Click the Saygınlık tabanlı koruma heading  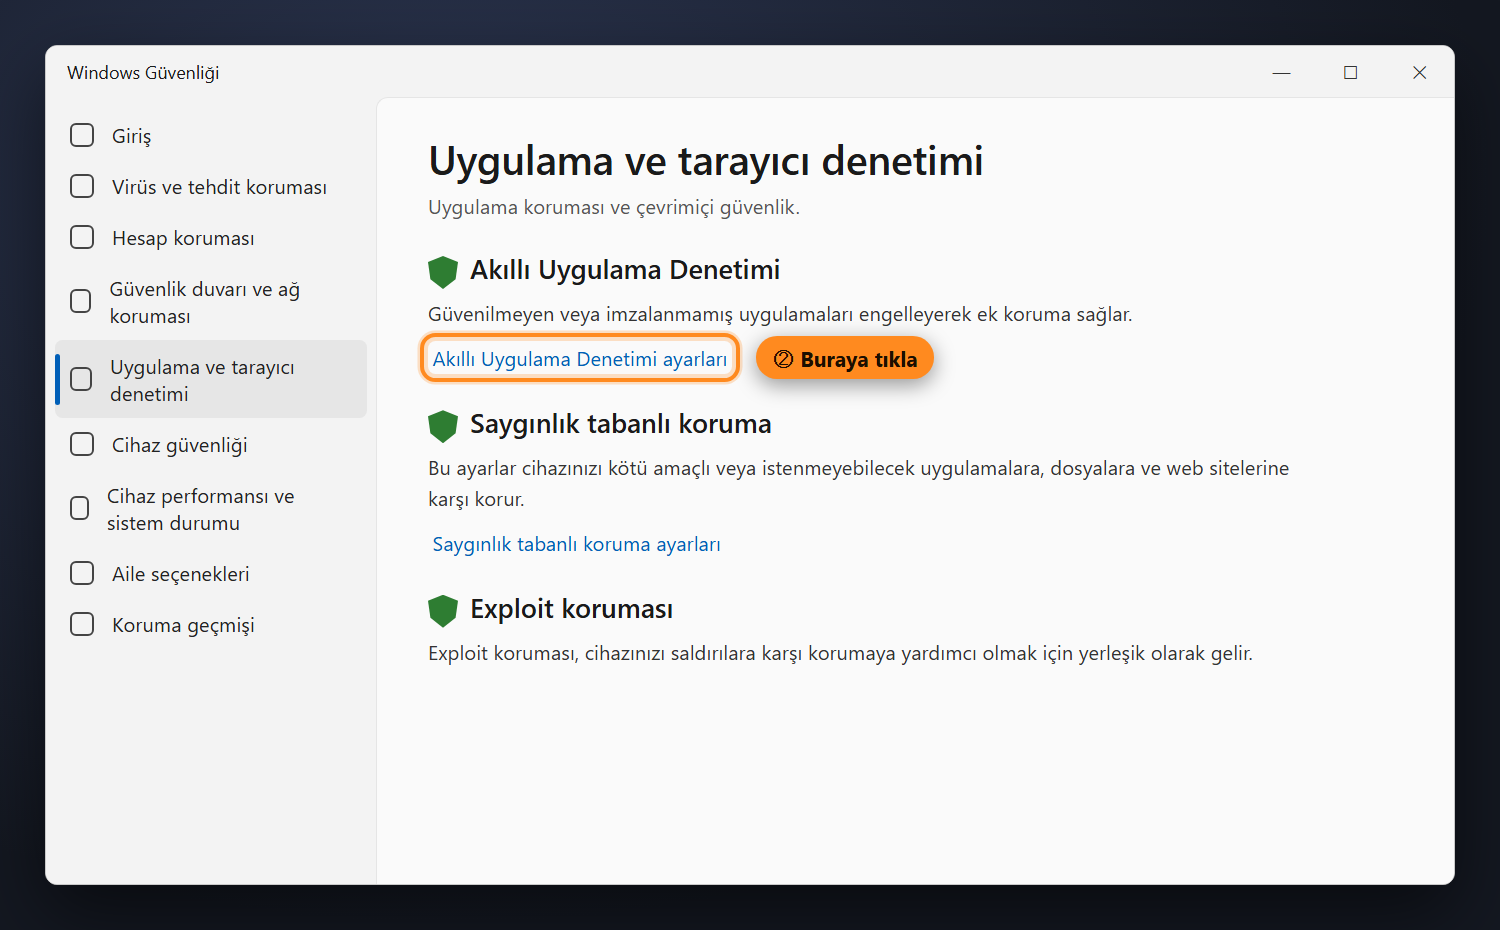click(621, 424)
